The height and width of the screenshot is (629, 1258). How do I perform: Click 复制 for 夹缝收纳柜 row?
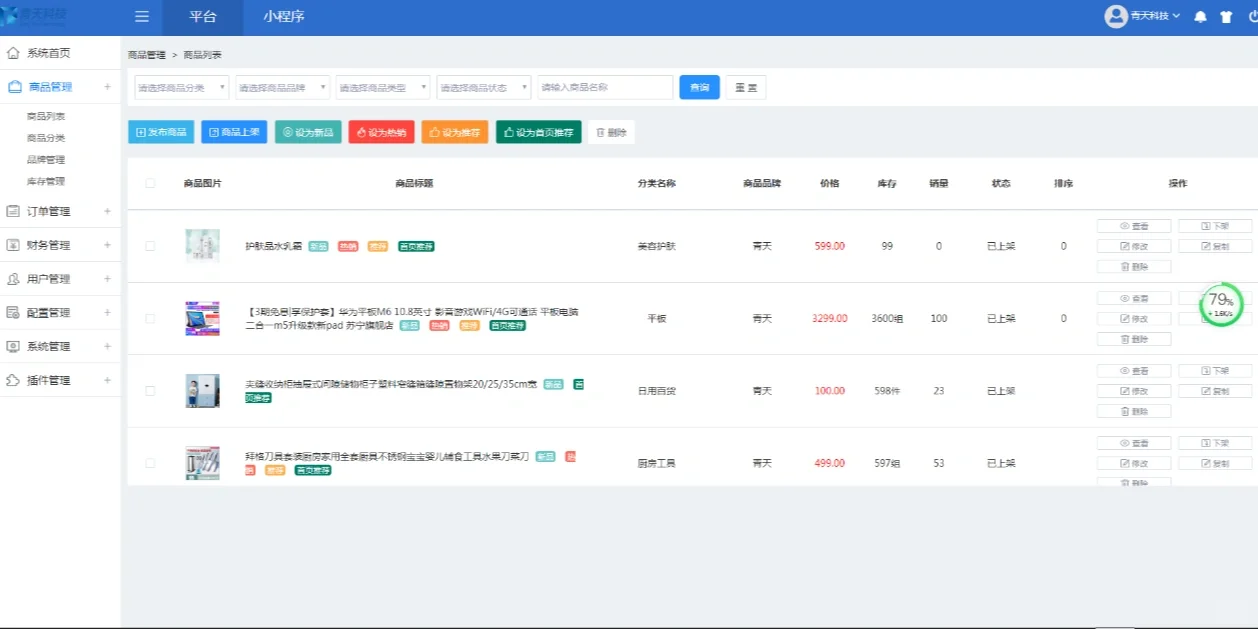click(1215, 391)
